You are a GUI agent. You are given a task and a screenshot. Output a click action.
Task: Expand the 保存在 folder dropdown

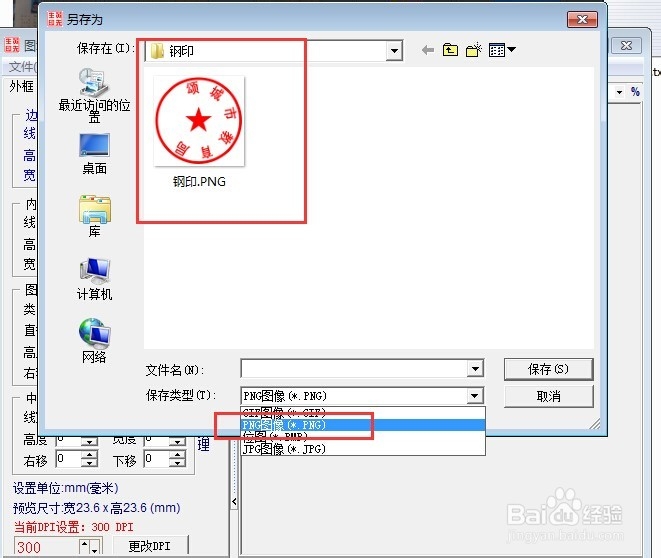point(394,51)
